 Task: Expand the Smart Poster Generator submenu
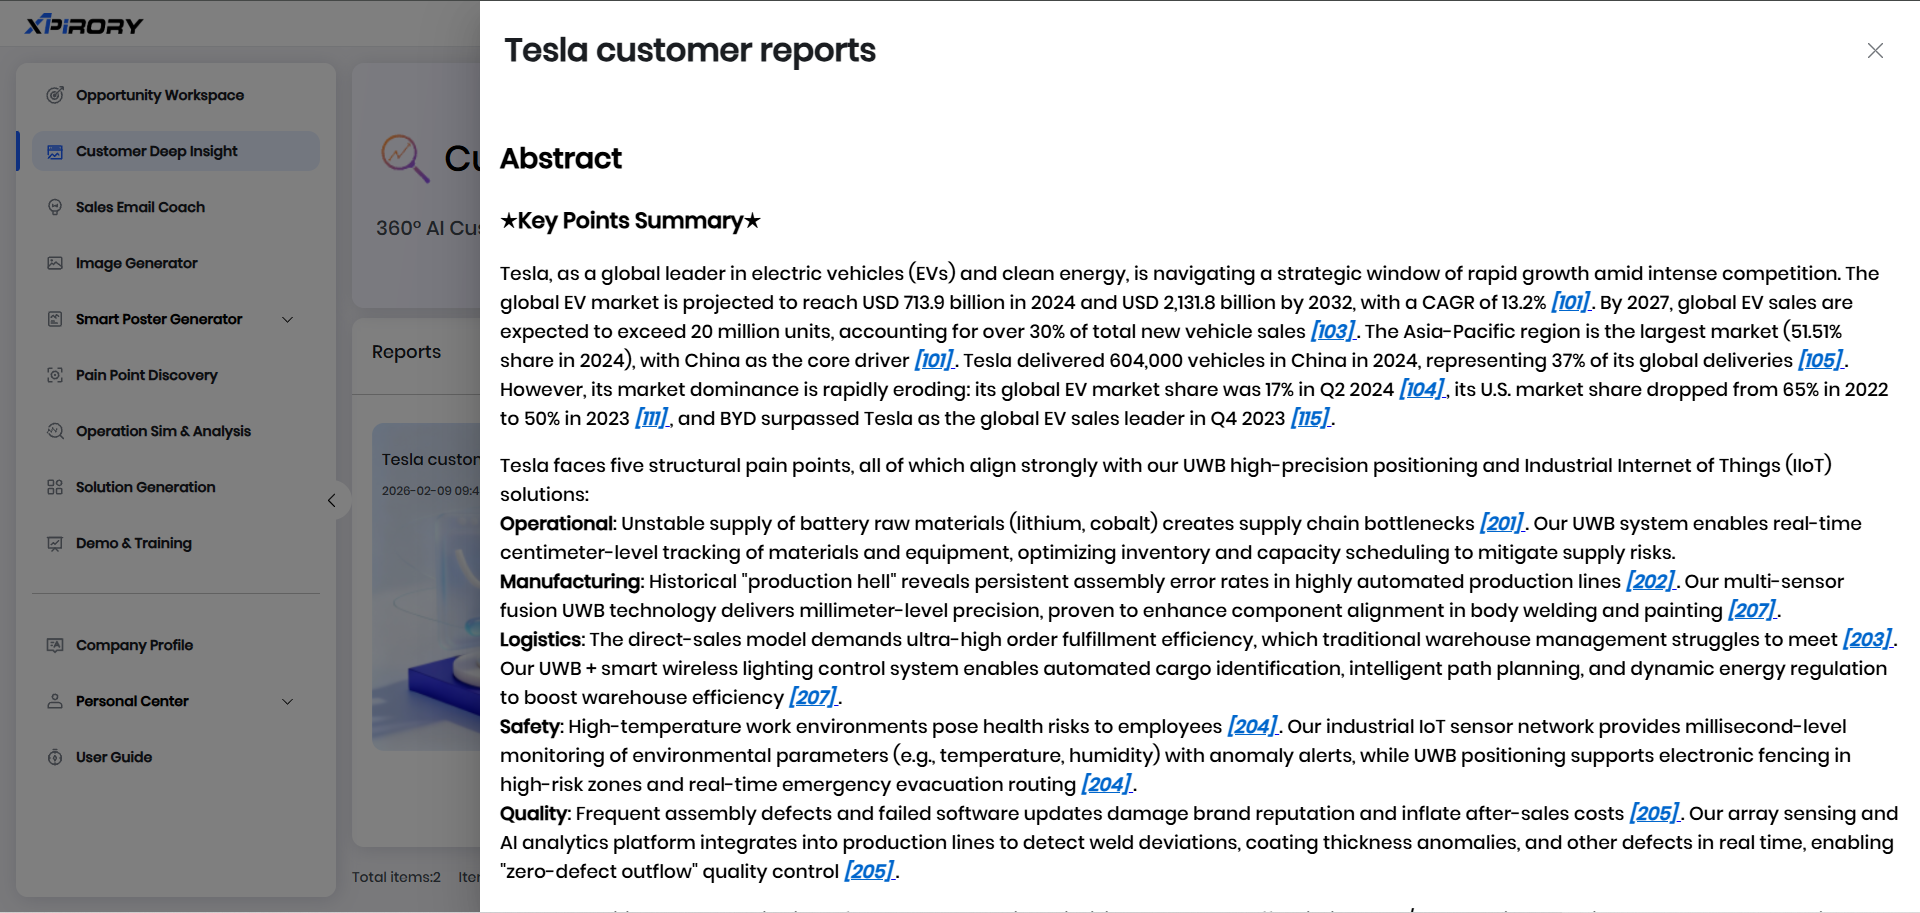288,319
